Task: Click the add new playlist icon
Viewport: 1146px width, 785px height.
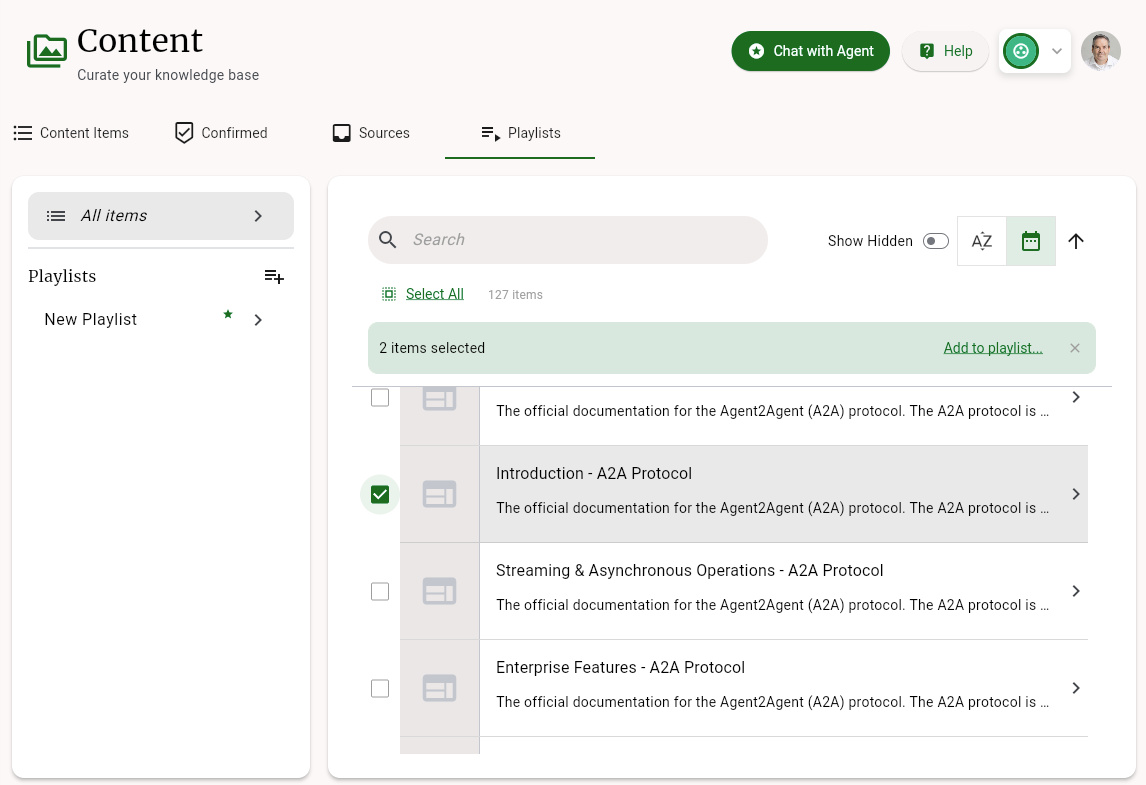Action: (274, 277)
